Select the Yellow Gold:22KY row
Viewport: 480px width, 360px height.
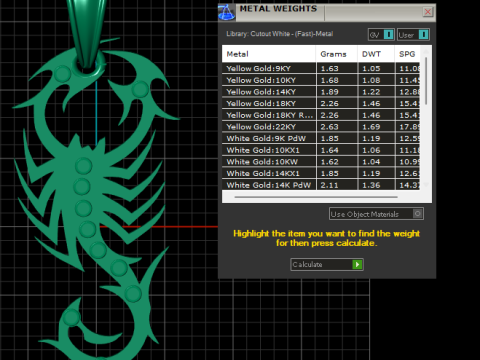[321, 127]
